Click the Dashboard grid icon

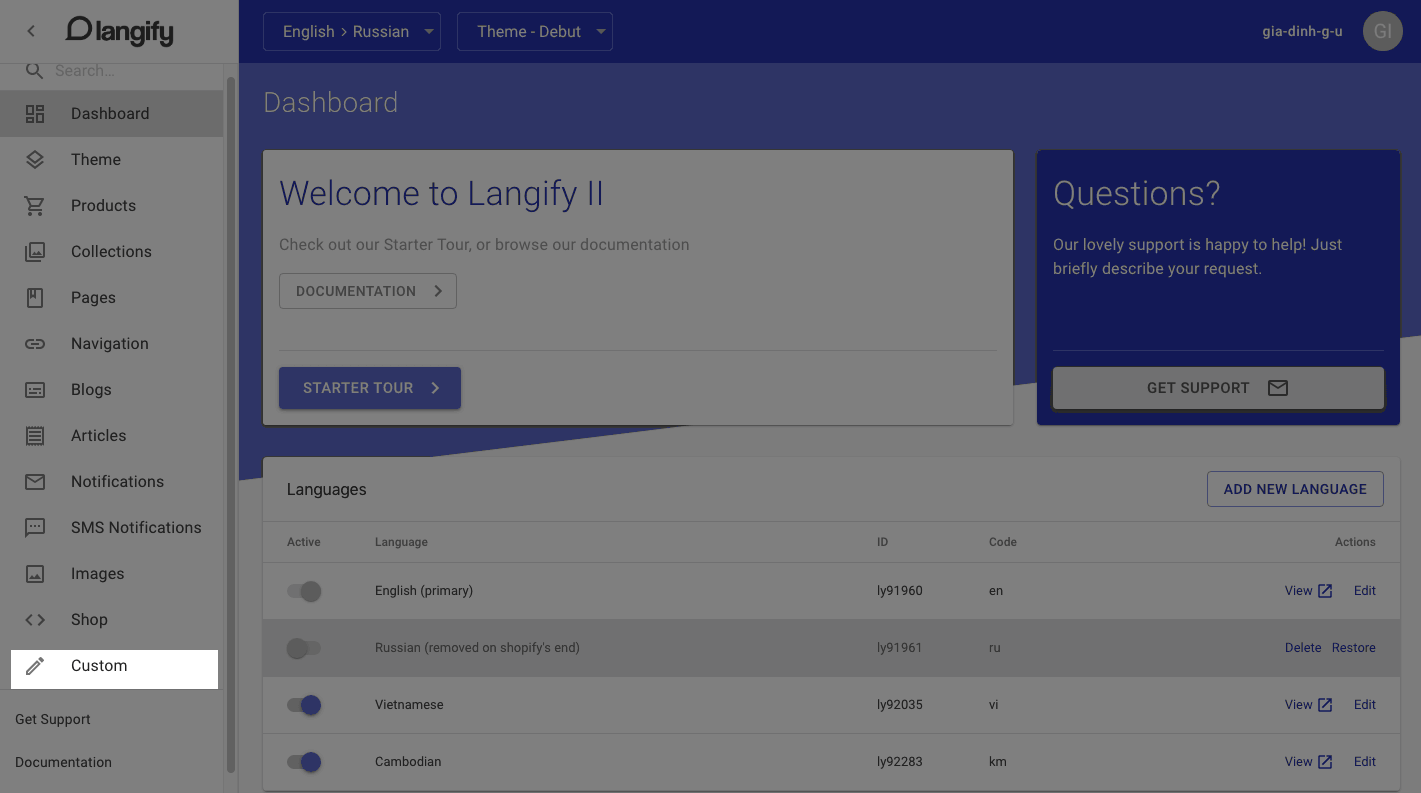[35, 114]
